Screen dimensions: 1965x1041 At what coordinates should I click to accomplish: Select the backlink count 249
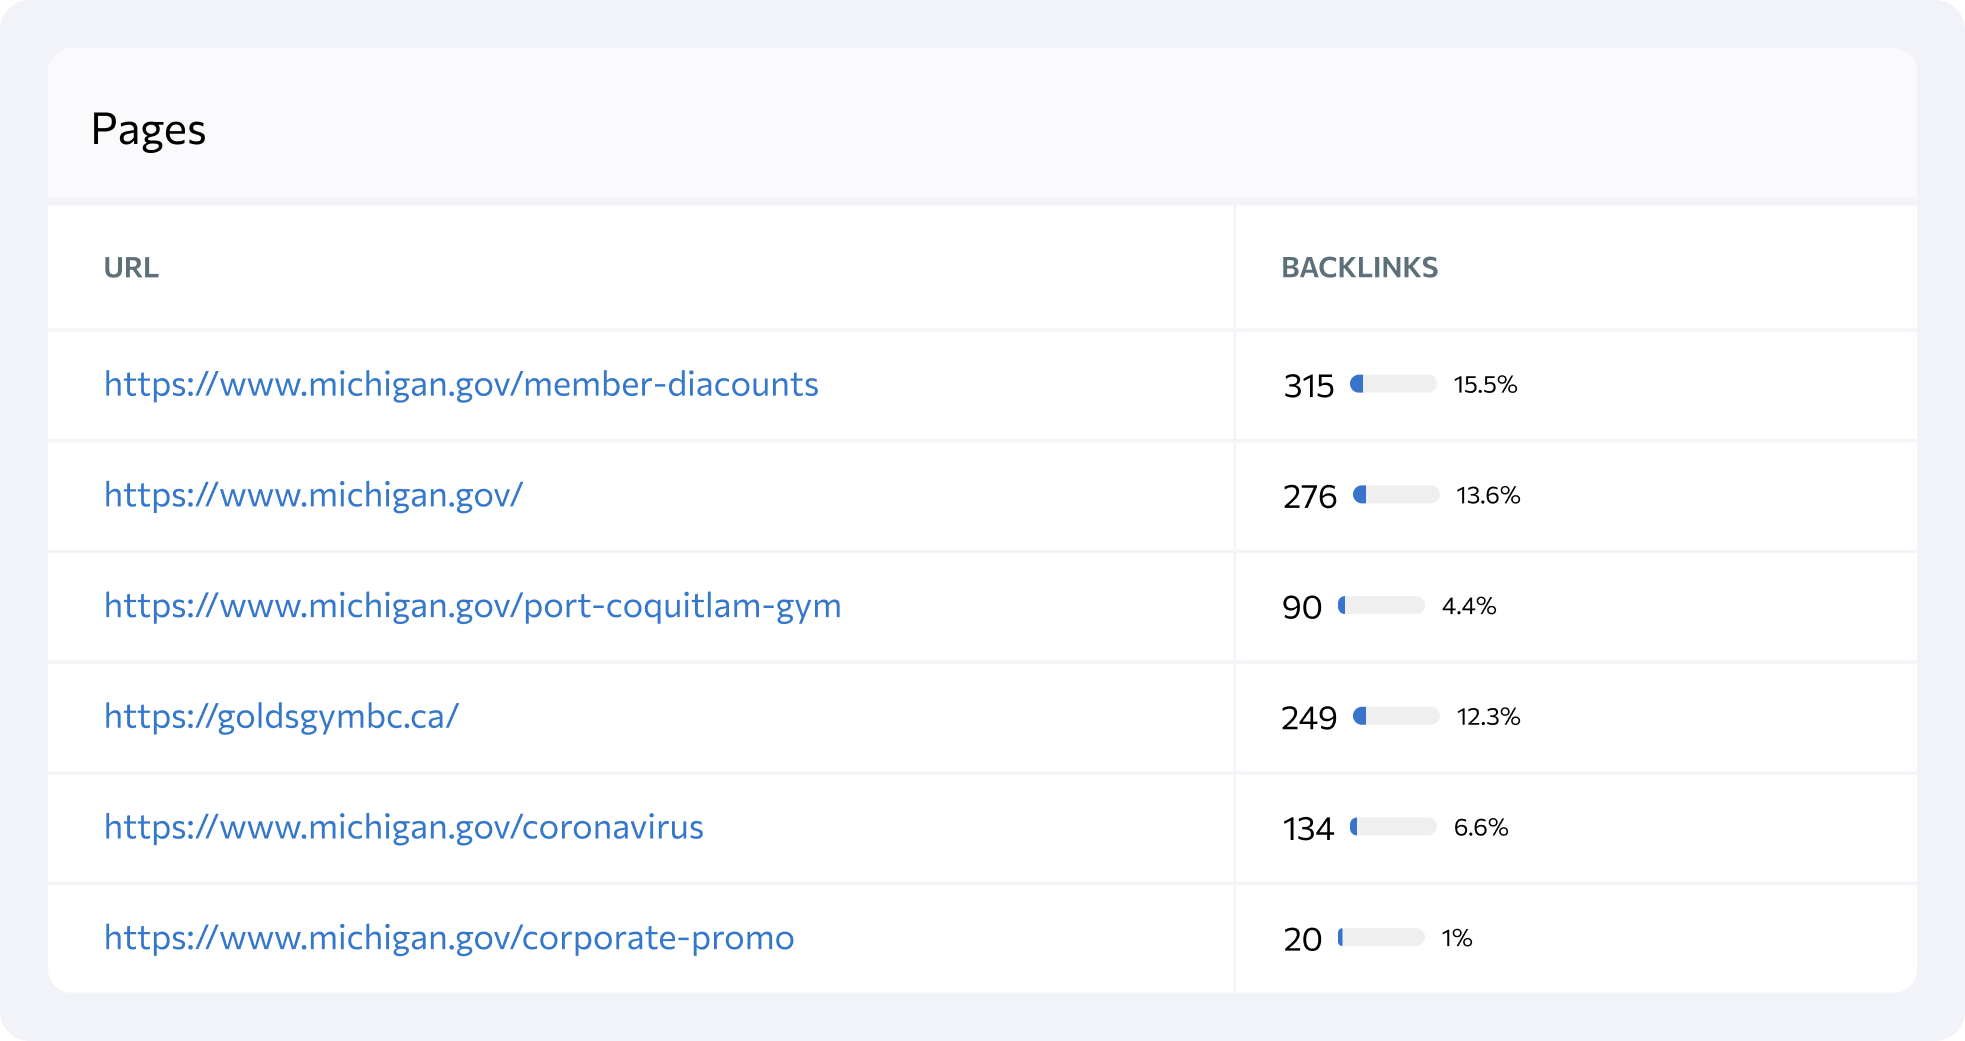click(1309, 718)
